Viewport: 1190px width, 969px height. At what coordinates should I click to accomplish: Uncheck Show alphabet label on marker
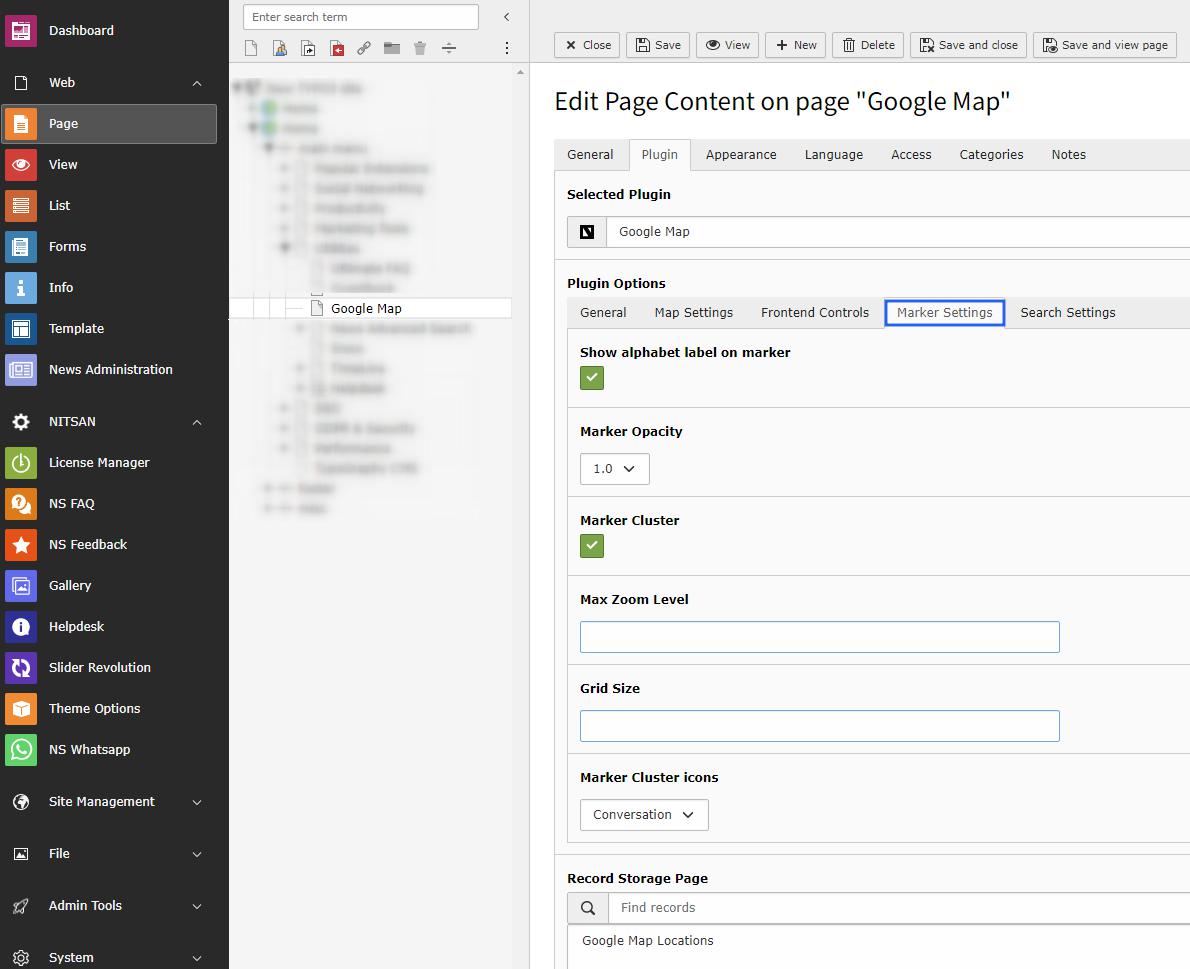(x=592, y=378)
